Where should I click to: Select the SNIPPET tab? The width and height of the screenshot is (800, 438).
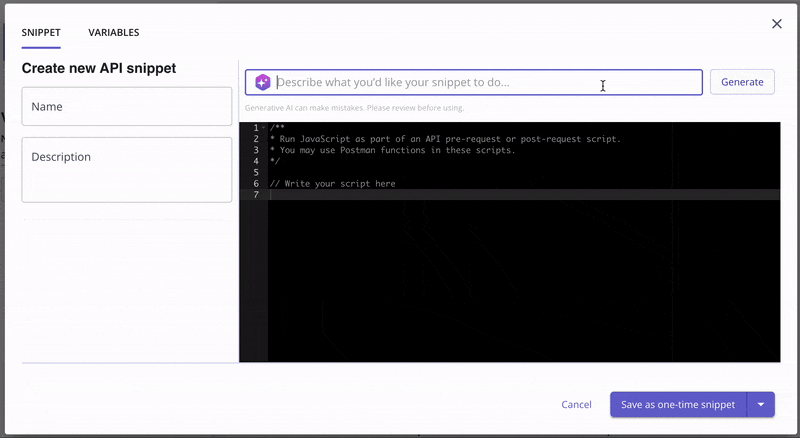(x=41, y=32)
